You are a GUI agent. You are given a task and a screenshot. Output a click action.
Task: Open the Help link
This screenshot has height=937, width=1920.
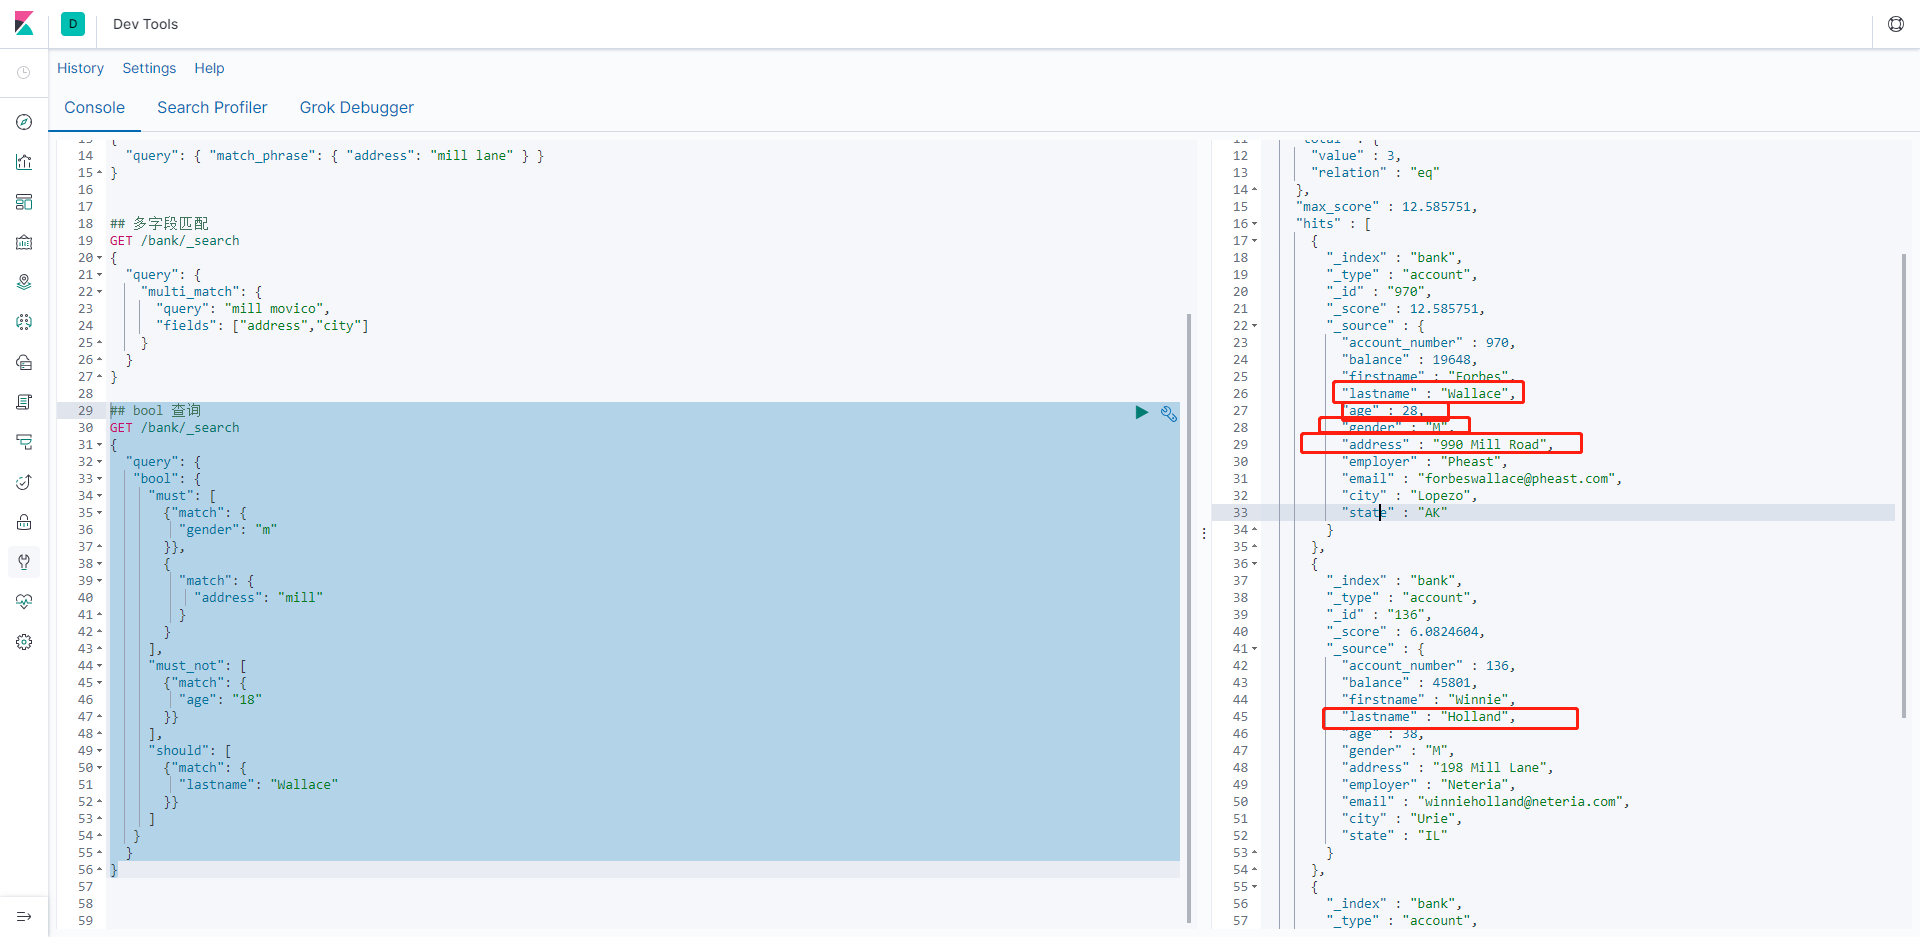209,68
